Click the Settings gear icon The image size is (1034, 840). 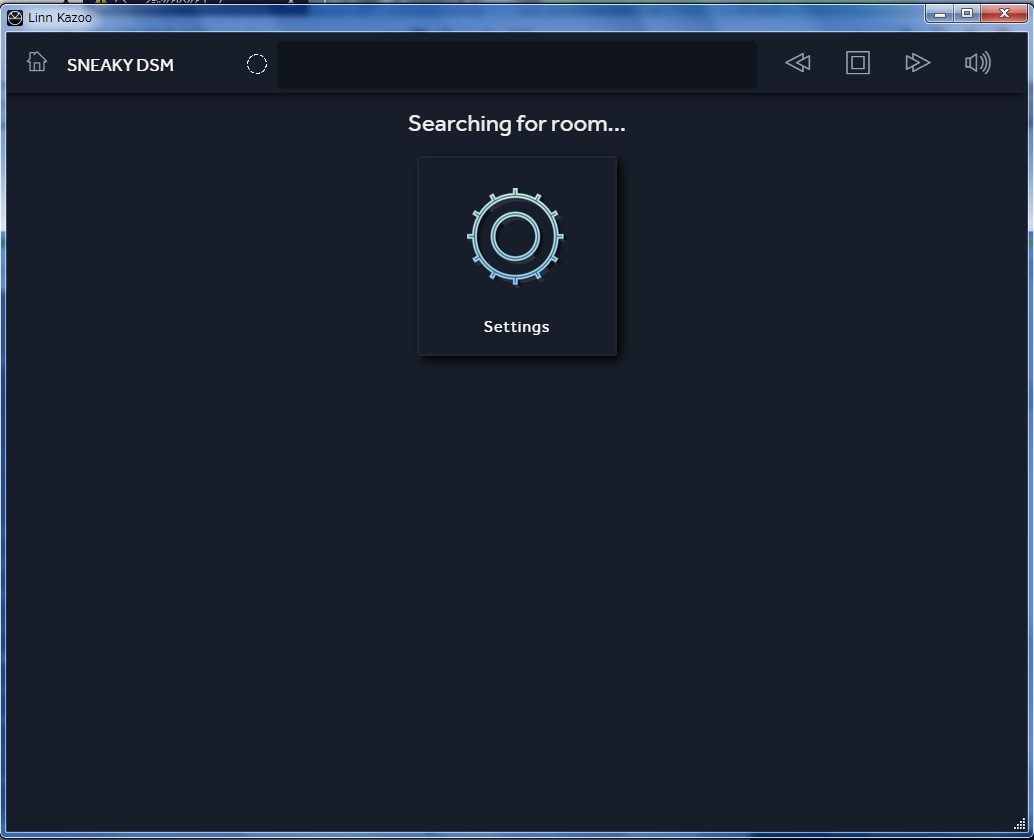[515, 237]
